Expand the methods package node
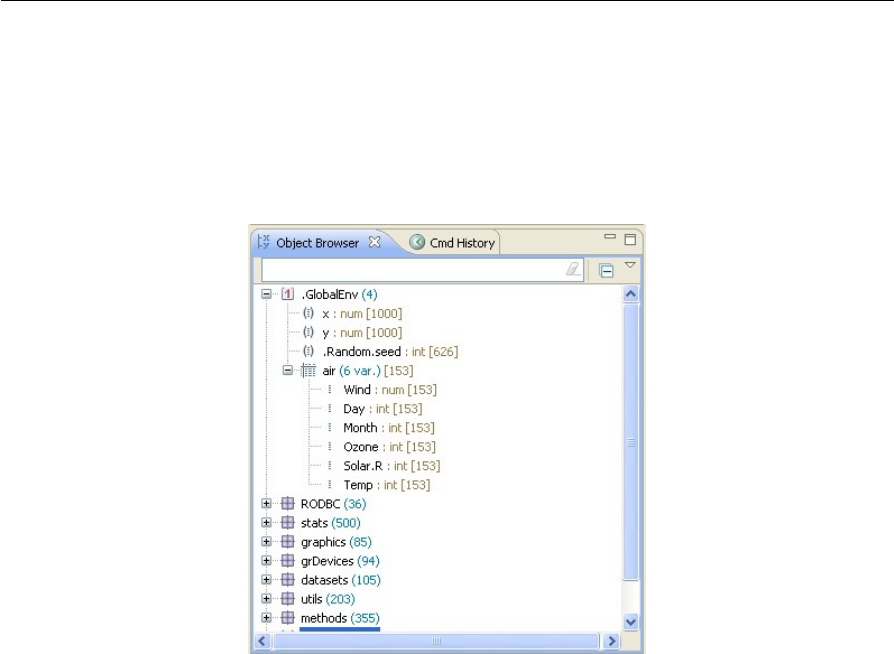The image size is (894, 654). (266, 618)
